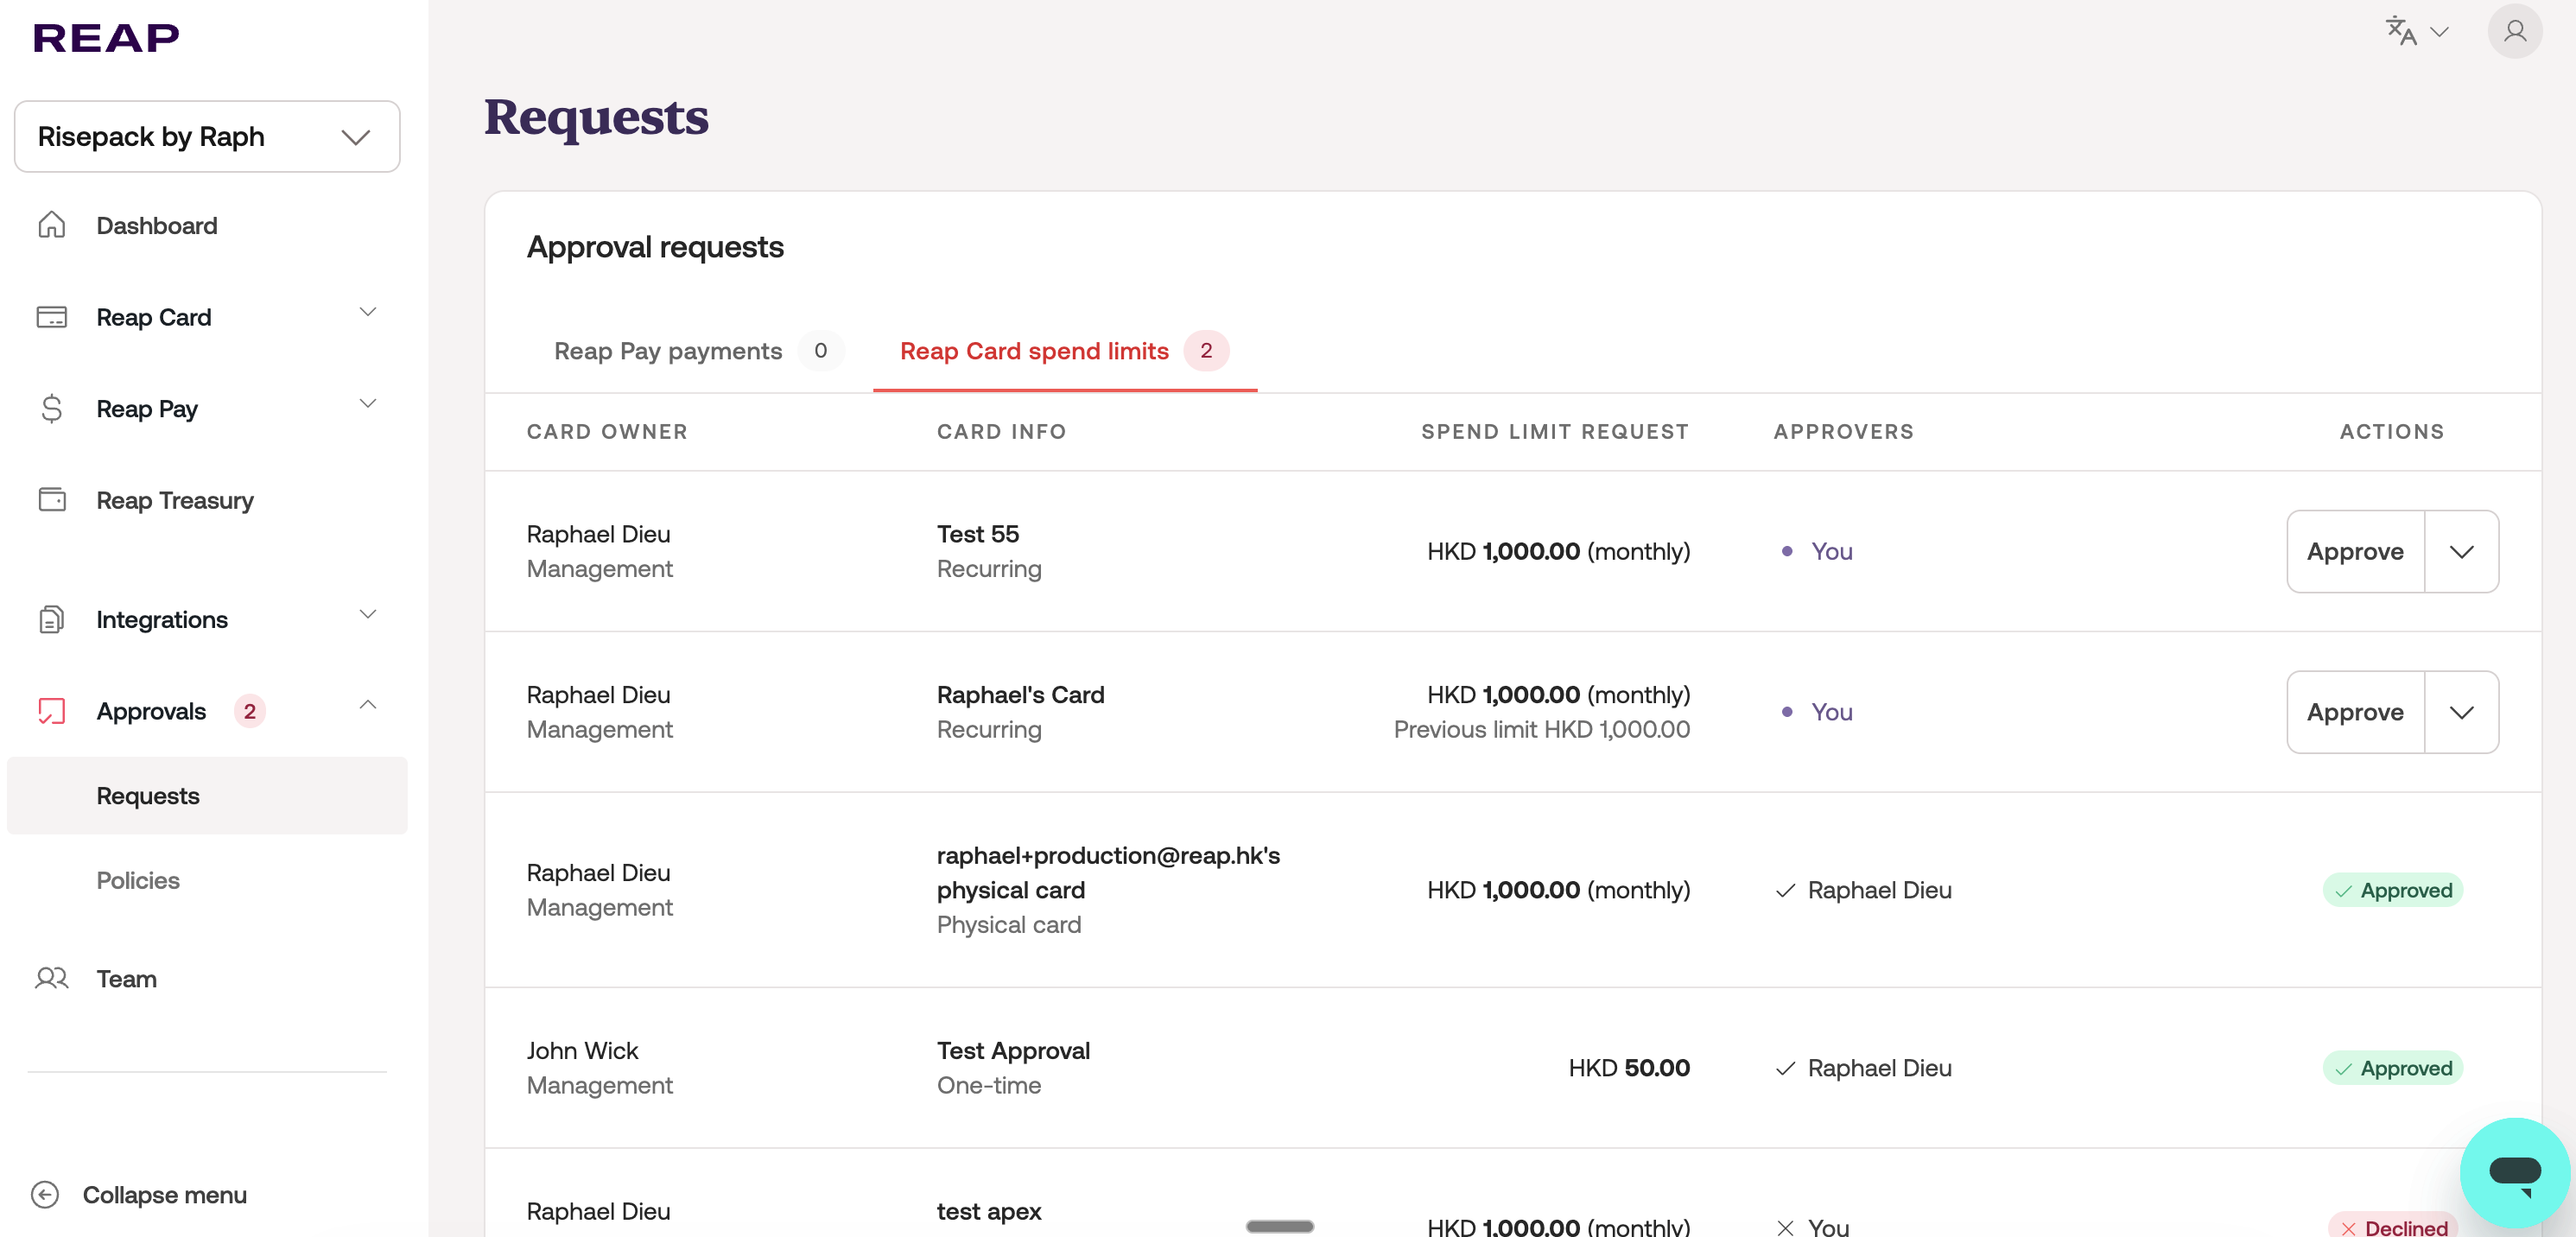Click the Approvers column header
This screenshot has width=2576, height=1237.
pyautogui.click(x=1843, y=432)
